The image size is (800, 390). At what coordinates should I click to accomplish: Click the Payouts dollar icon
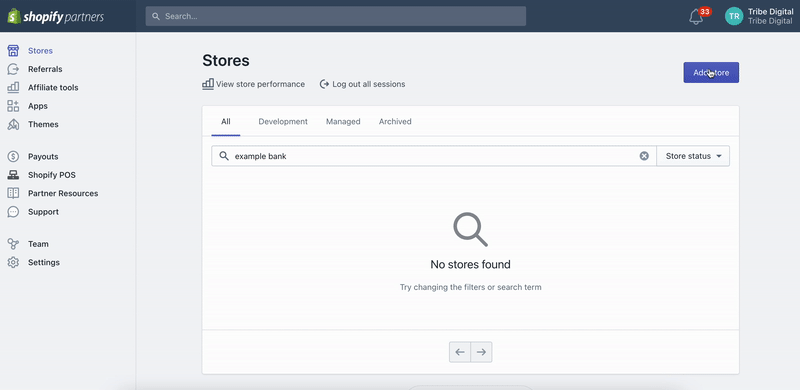point(13,156)
